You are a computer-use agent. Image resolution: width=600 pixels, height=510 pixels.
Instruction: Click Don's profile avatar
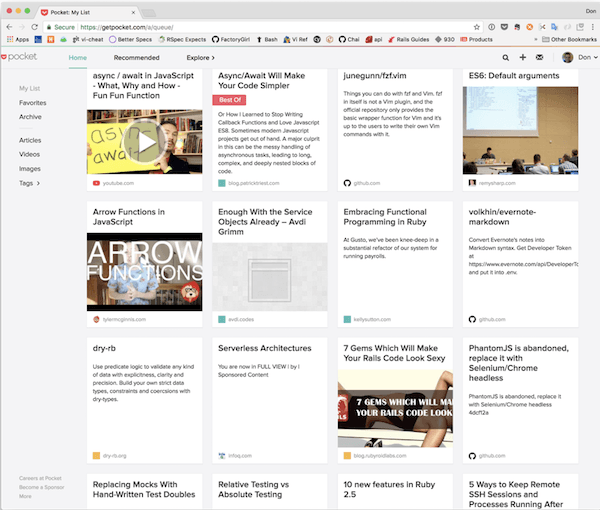point(567,57)
